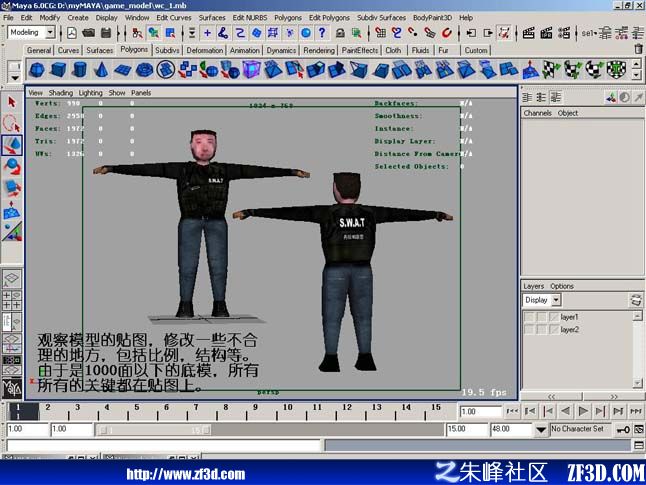Click the command line input field

pyautogui.click(x=164, y=445)
